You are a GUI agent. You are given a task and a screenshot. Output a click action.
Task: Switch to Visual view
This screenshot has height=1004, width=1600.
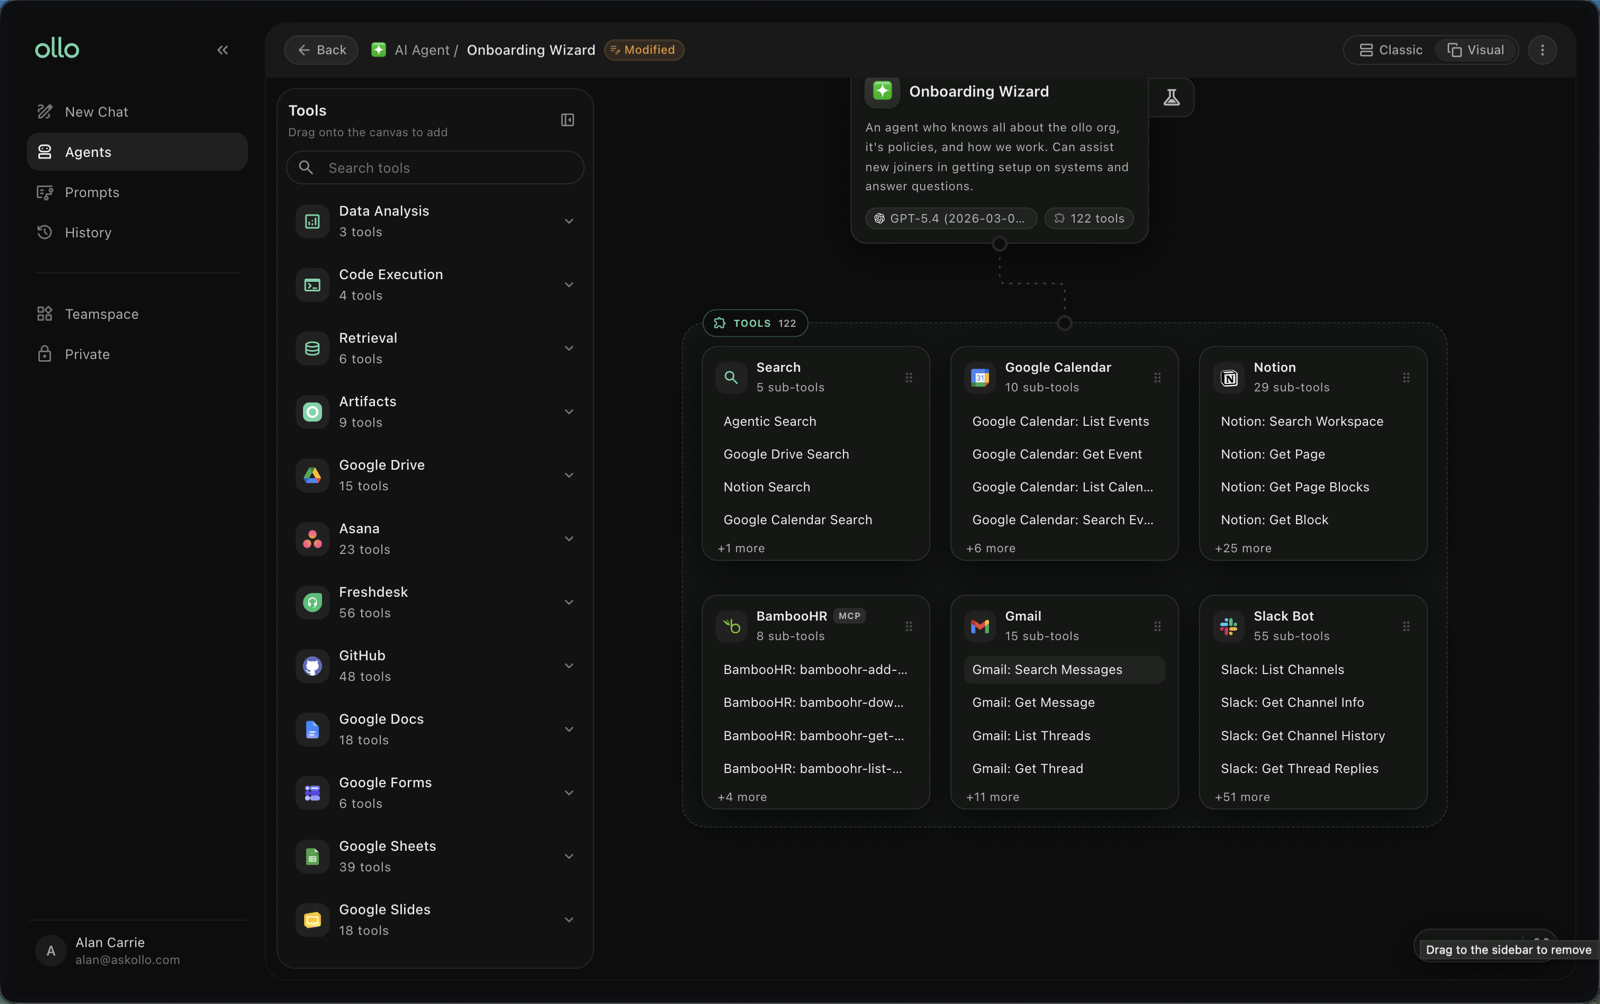tap(1476, 50)
